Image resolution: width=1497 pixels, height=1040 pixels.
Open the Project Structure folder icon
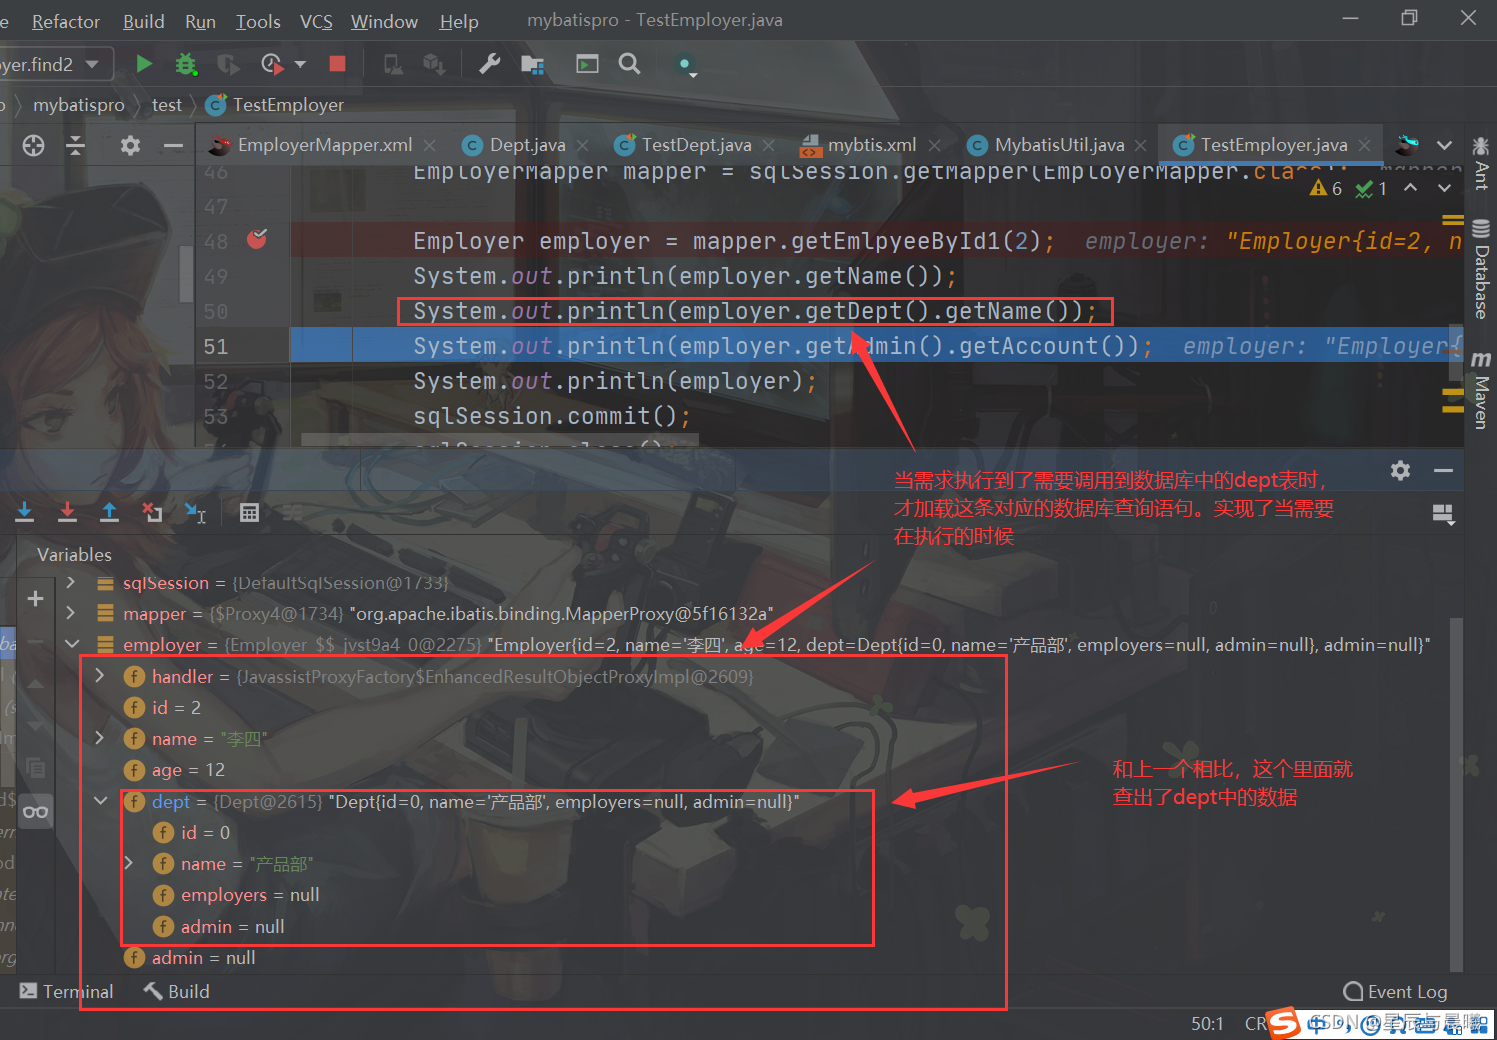click(532, 64)
